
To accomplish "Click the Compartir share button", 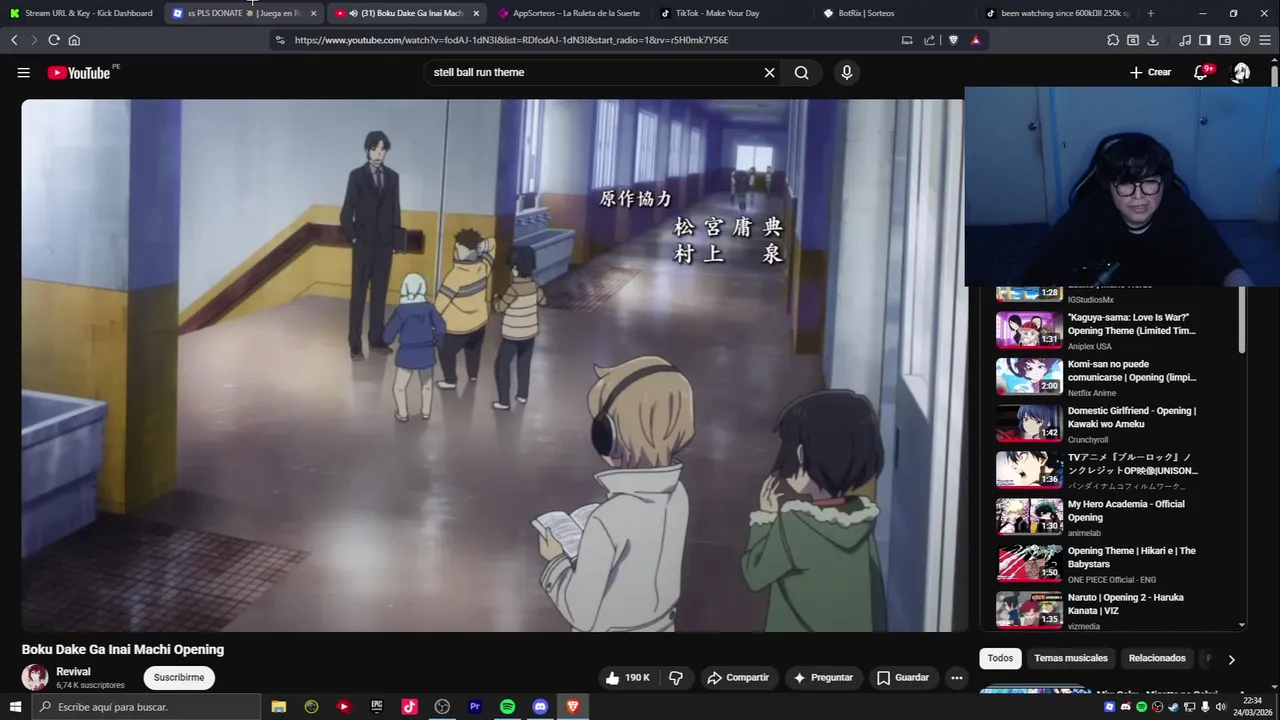I will [x=738, y=677].
